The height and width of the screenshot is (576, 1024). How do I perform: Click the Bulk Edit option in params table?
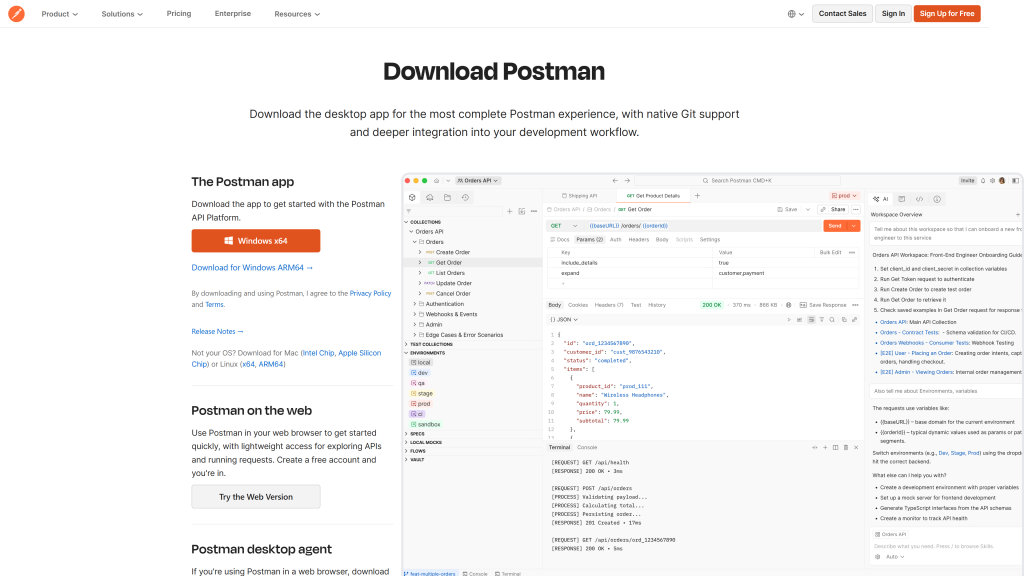coord(830,252)
